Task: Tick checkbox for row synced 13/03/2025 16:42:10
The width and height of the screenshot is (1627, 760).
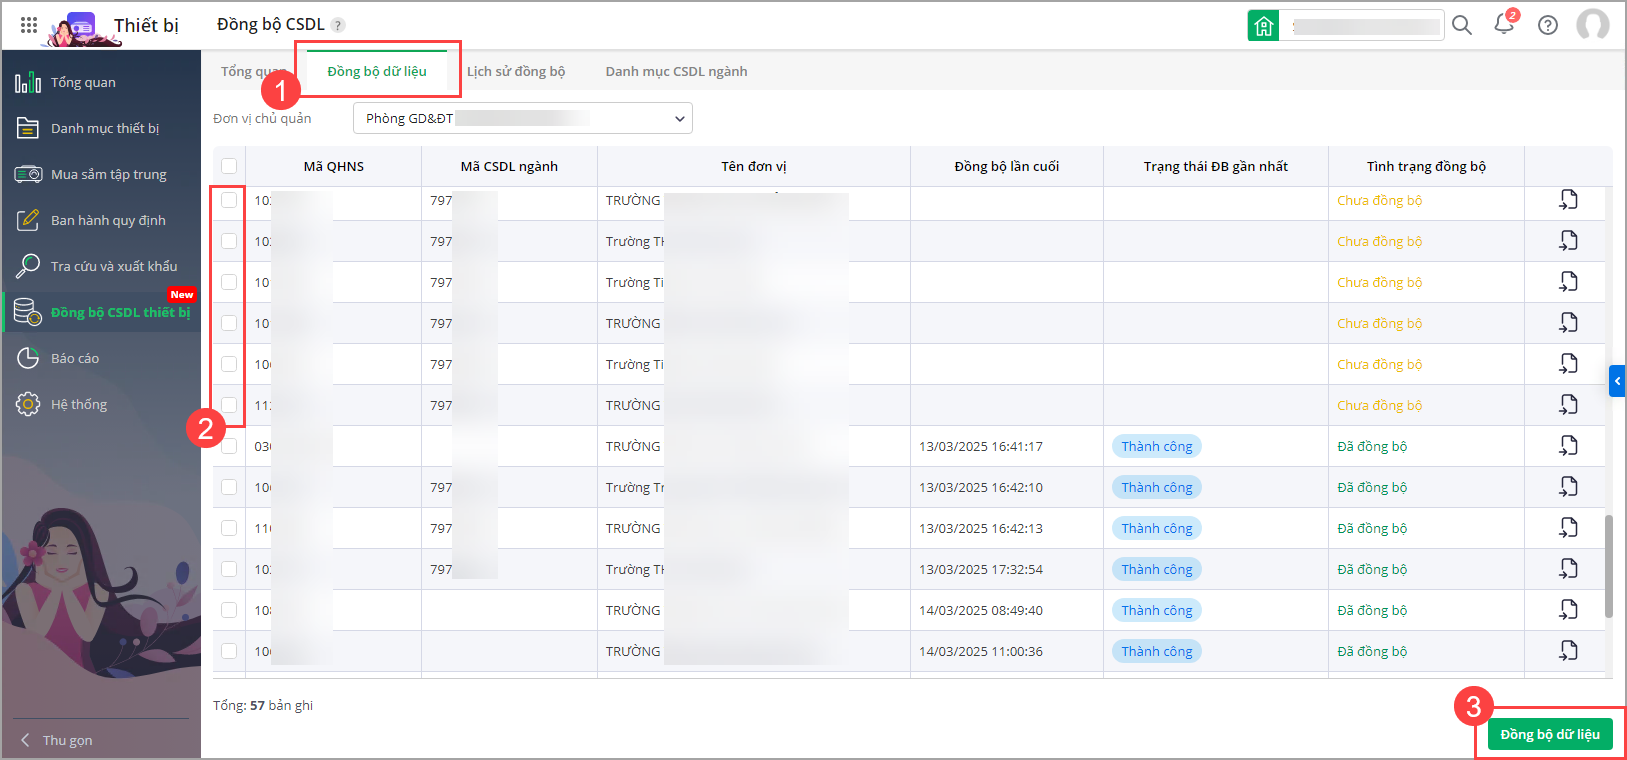Action: click(x=229, y=487)
